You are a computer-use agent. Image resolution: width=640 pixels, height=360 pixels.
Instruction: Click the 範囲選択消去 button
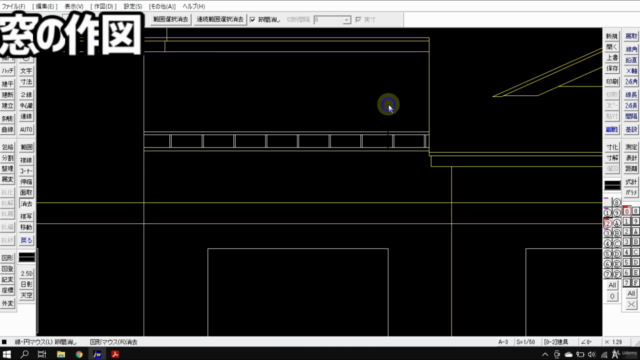click(x=171, y=20)
